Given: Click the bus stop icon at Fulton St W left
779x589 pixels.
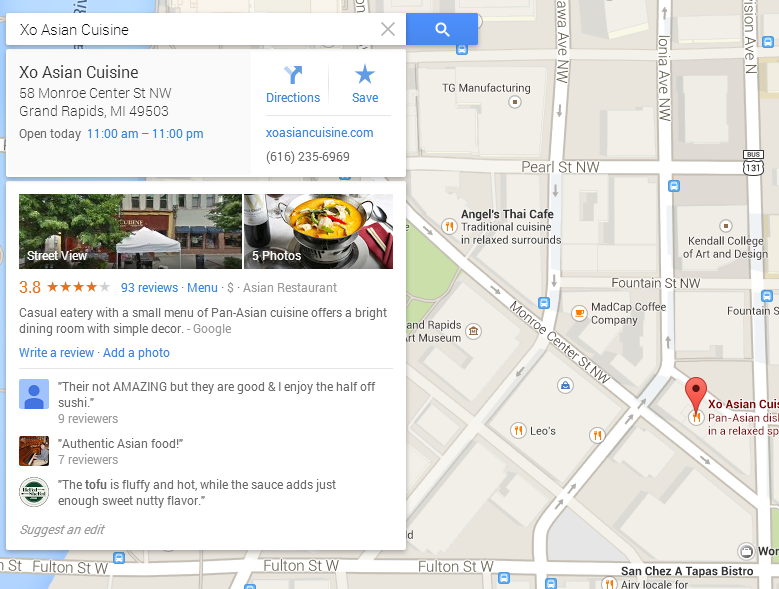Looking at the screenshot, I should tap(119, 558).
